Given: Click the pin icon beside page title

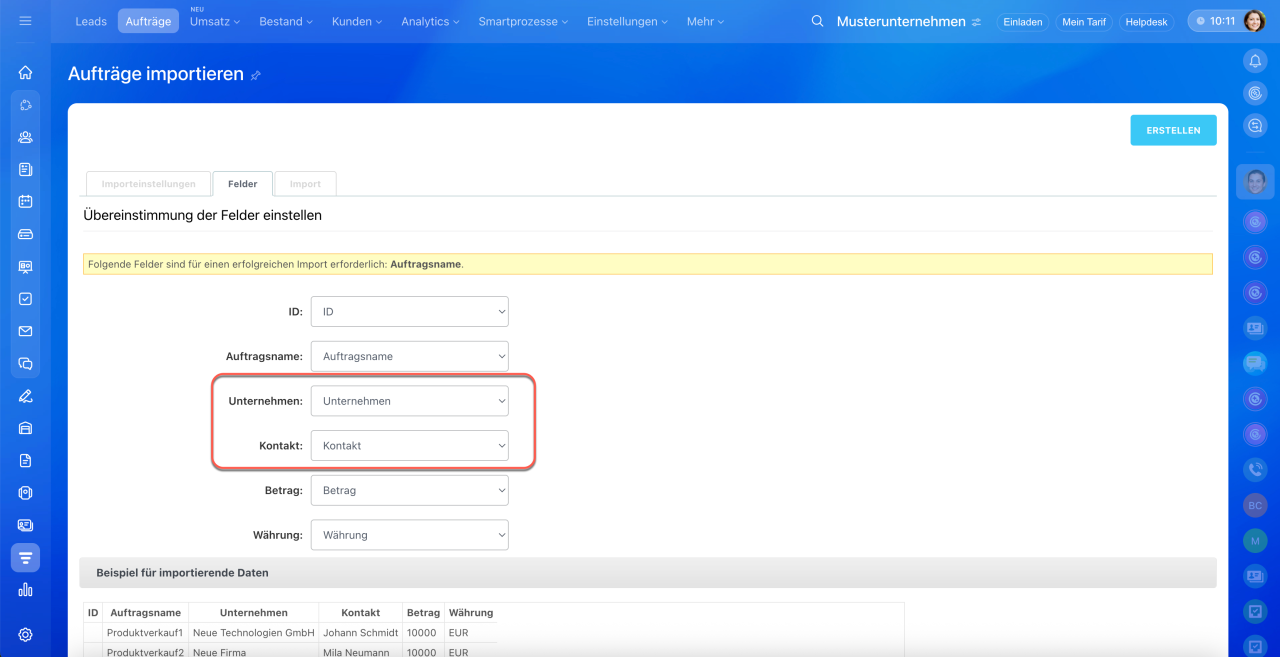Looking at the screenshot, I should pyautogui.click(x=256, y=75).
